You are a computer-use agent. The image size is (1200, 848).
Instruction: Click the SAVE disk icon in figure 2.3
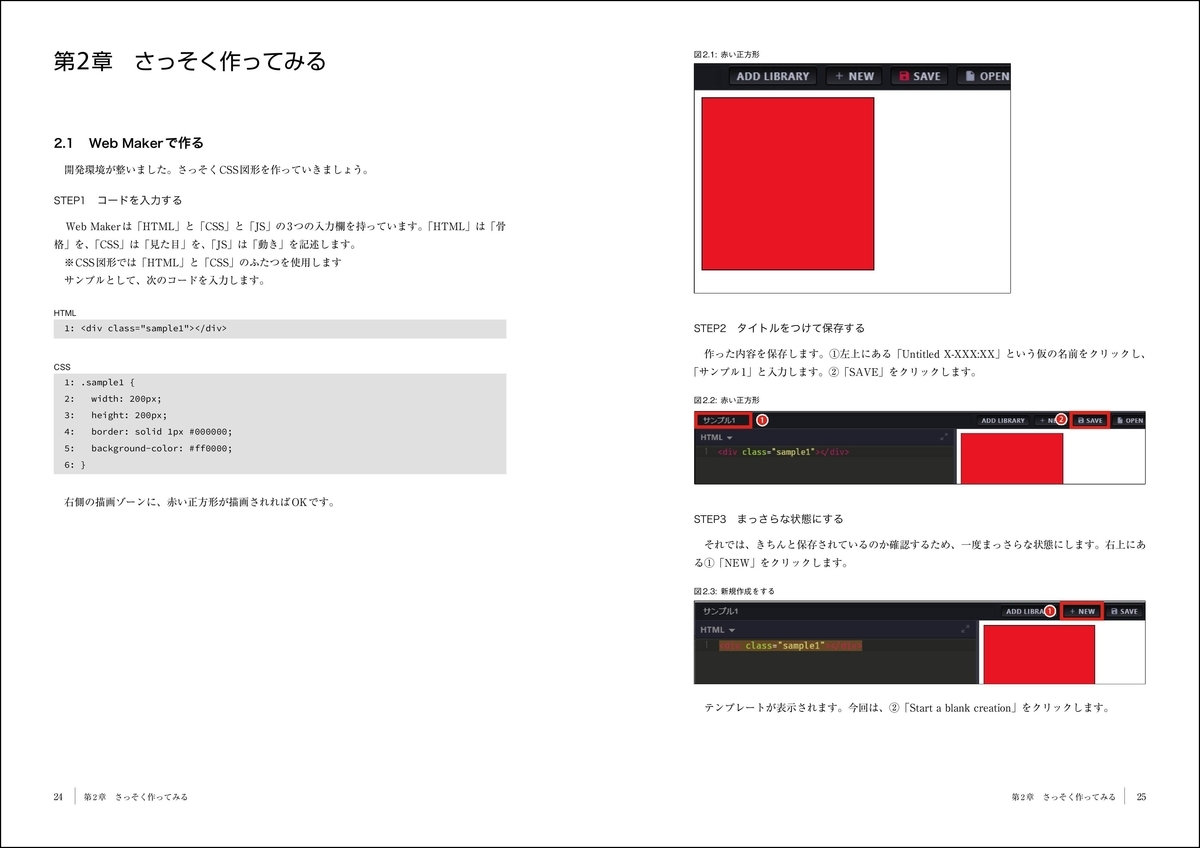coord(1114,611)
